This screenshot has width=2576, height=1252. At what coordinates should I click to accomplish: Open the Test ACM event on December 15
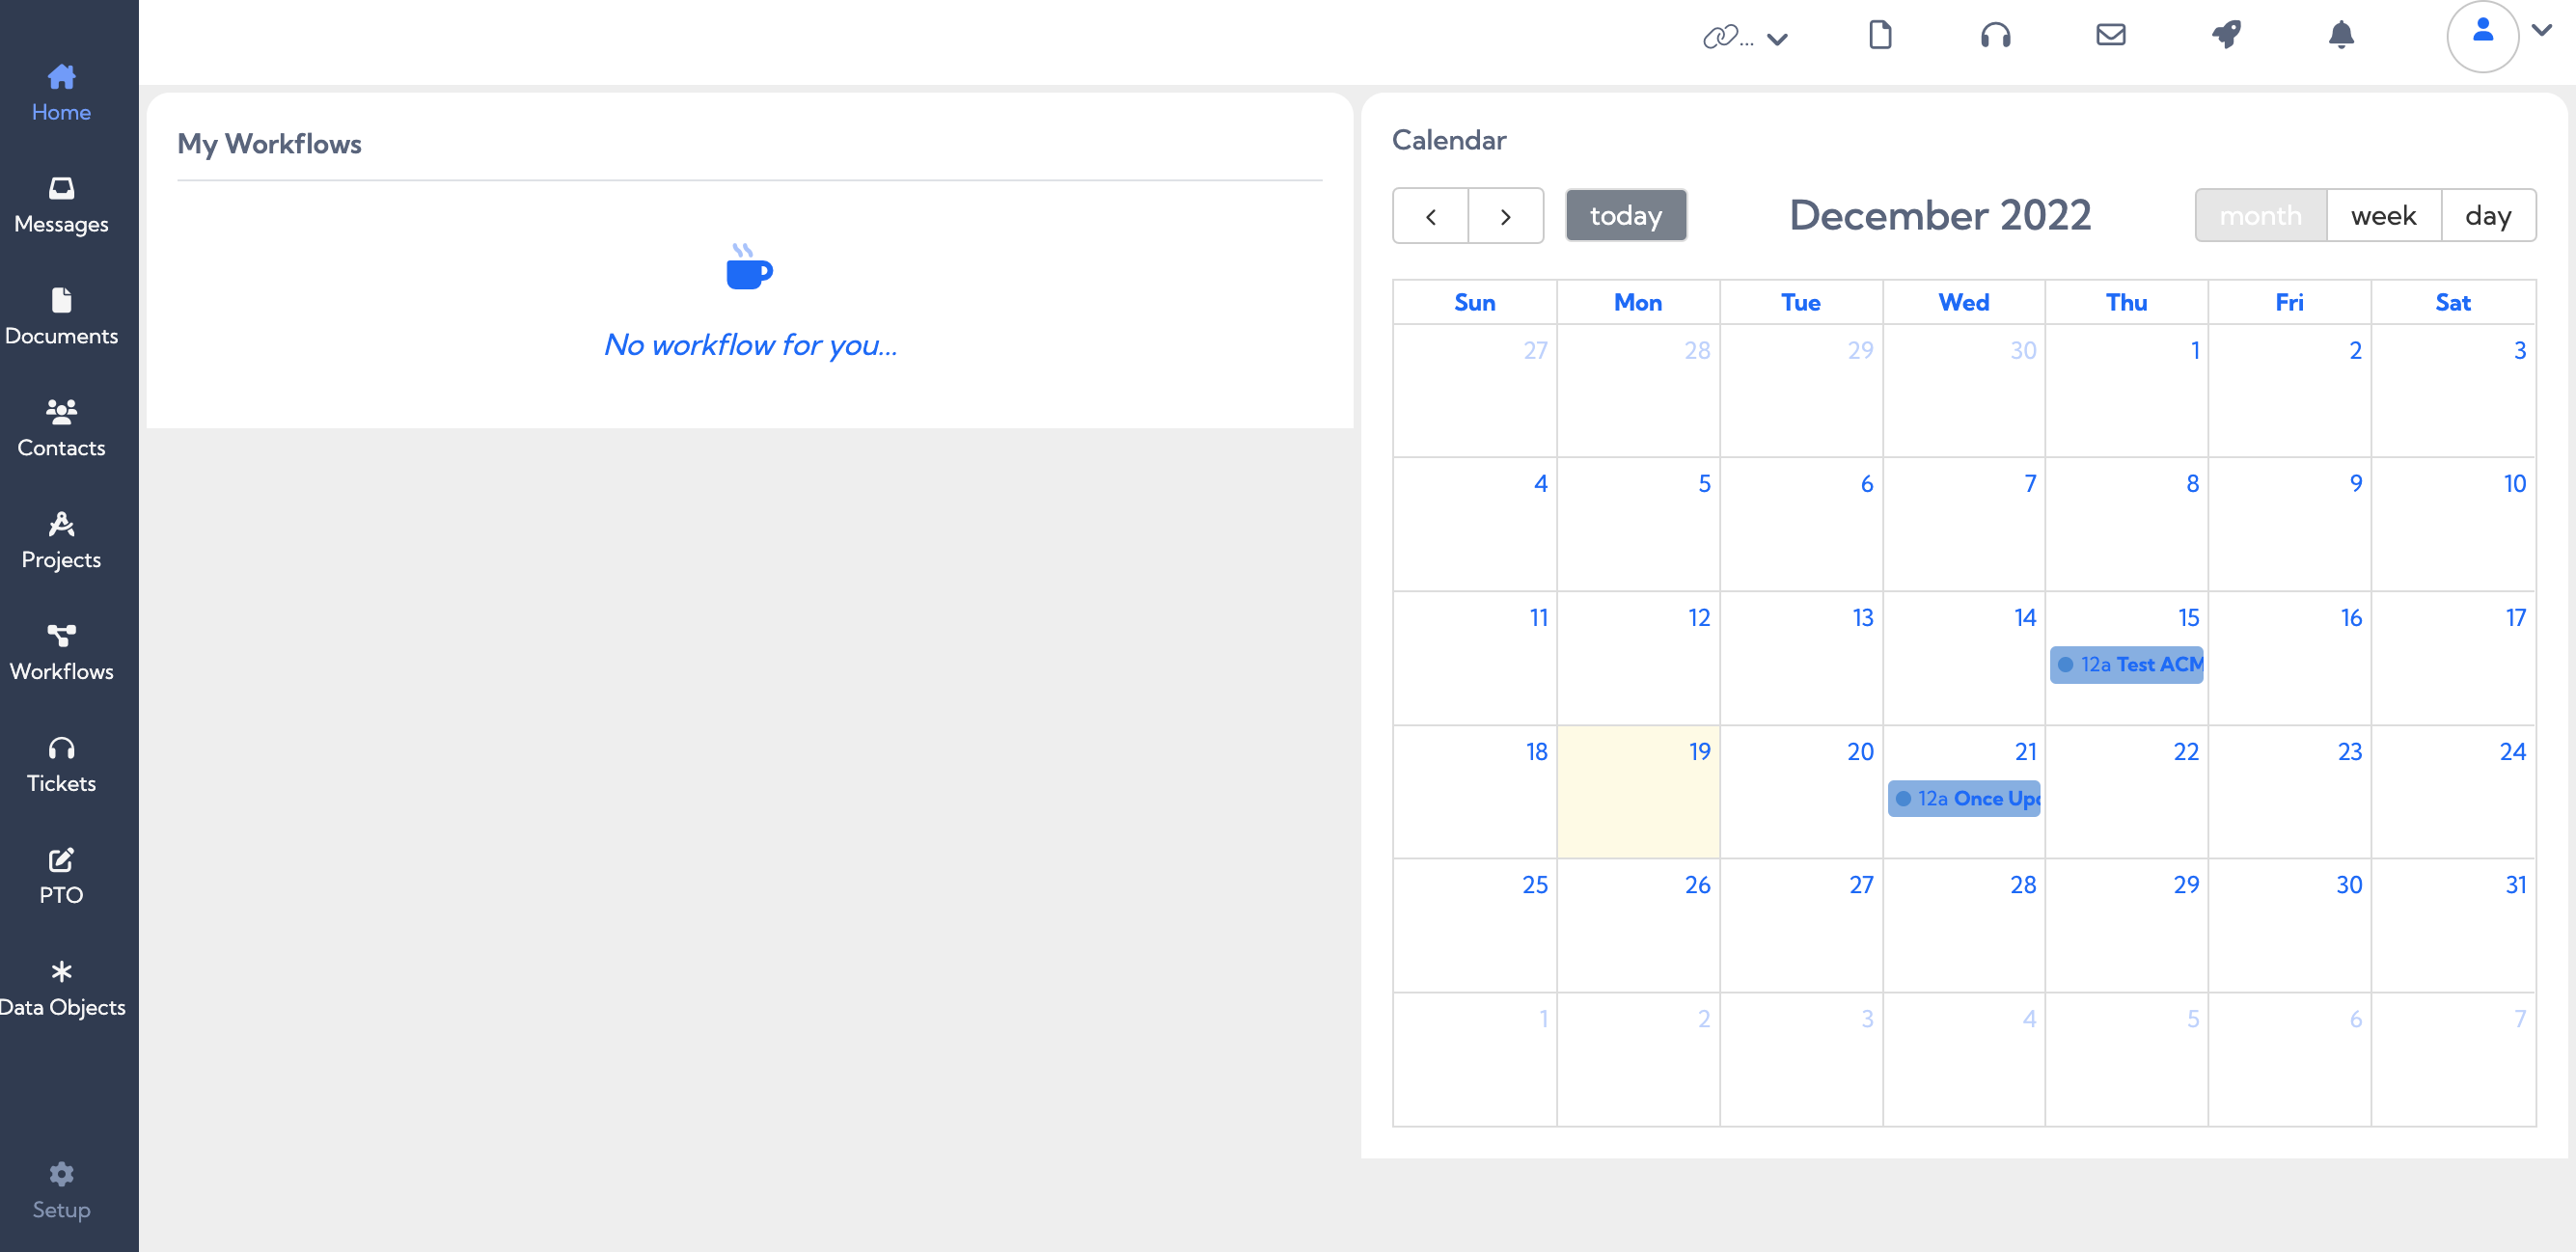[x=2126, y=665]
